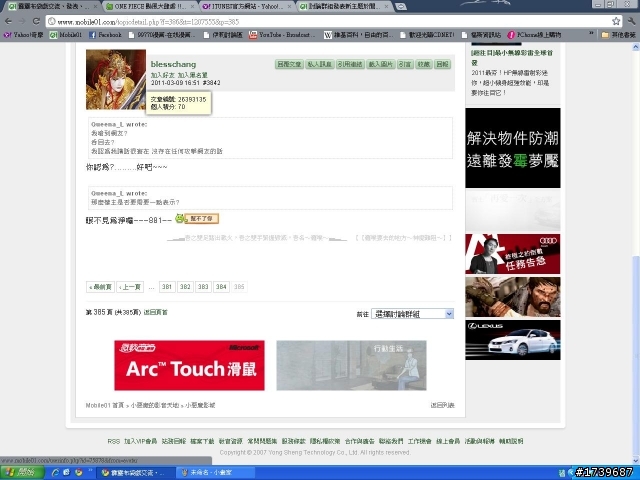Open the YouTube - Broadcast bookmark

coord(283,35)
